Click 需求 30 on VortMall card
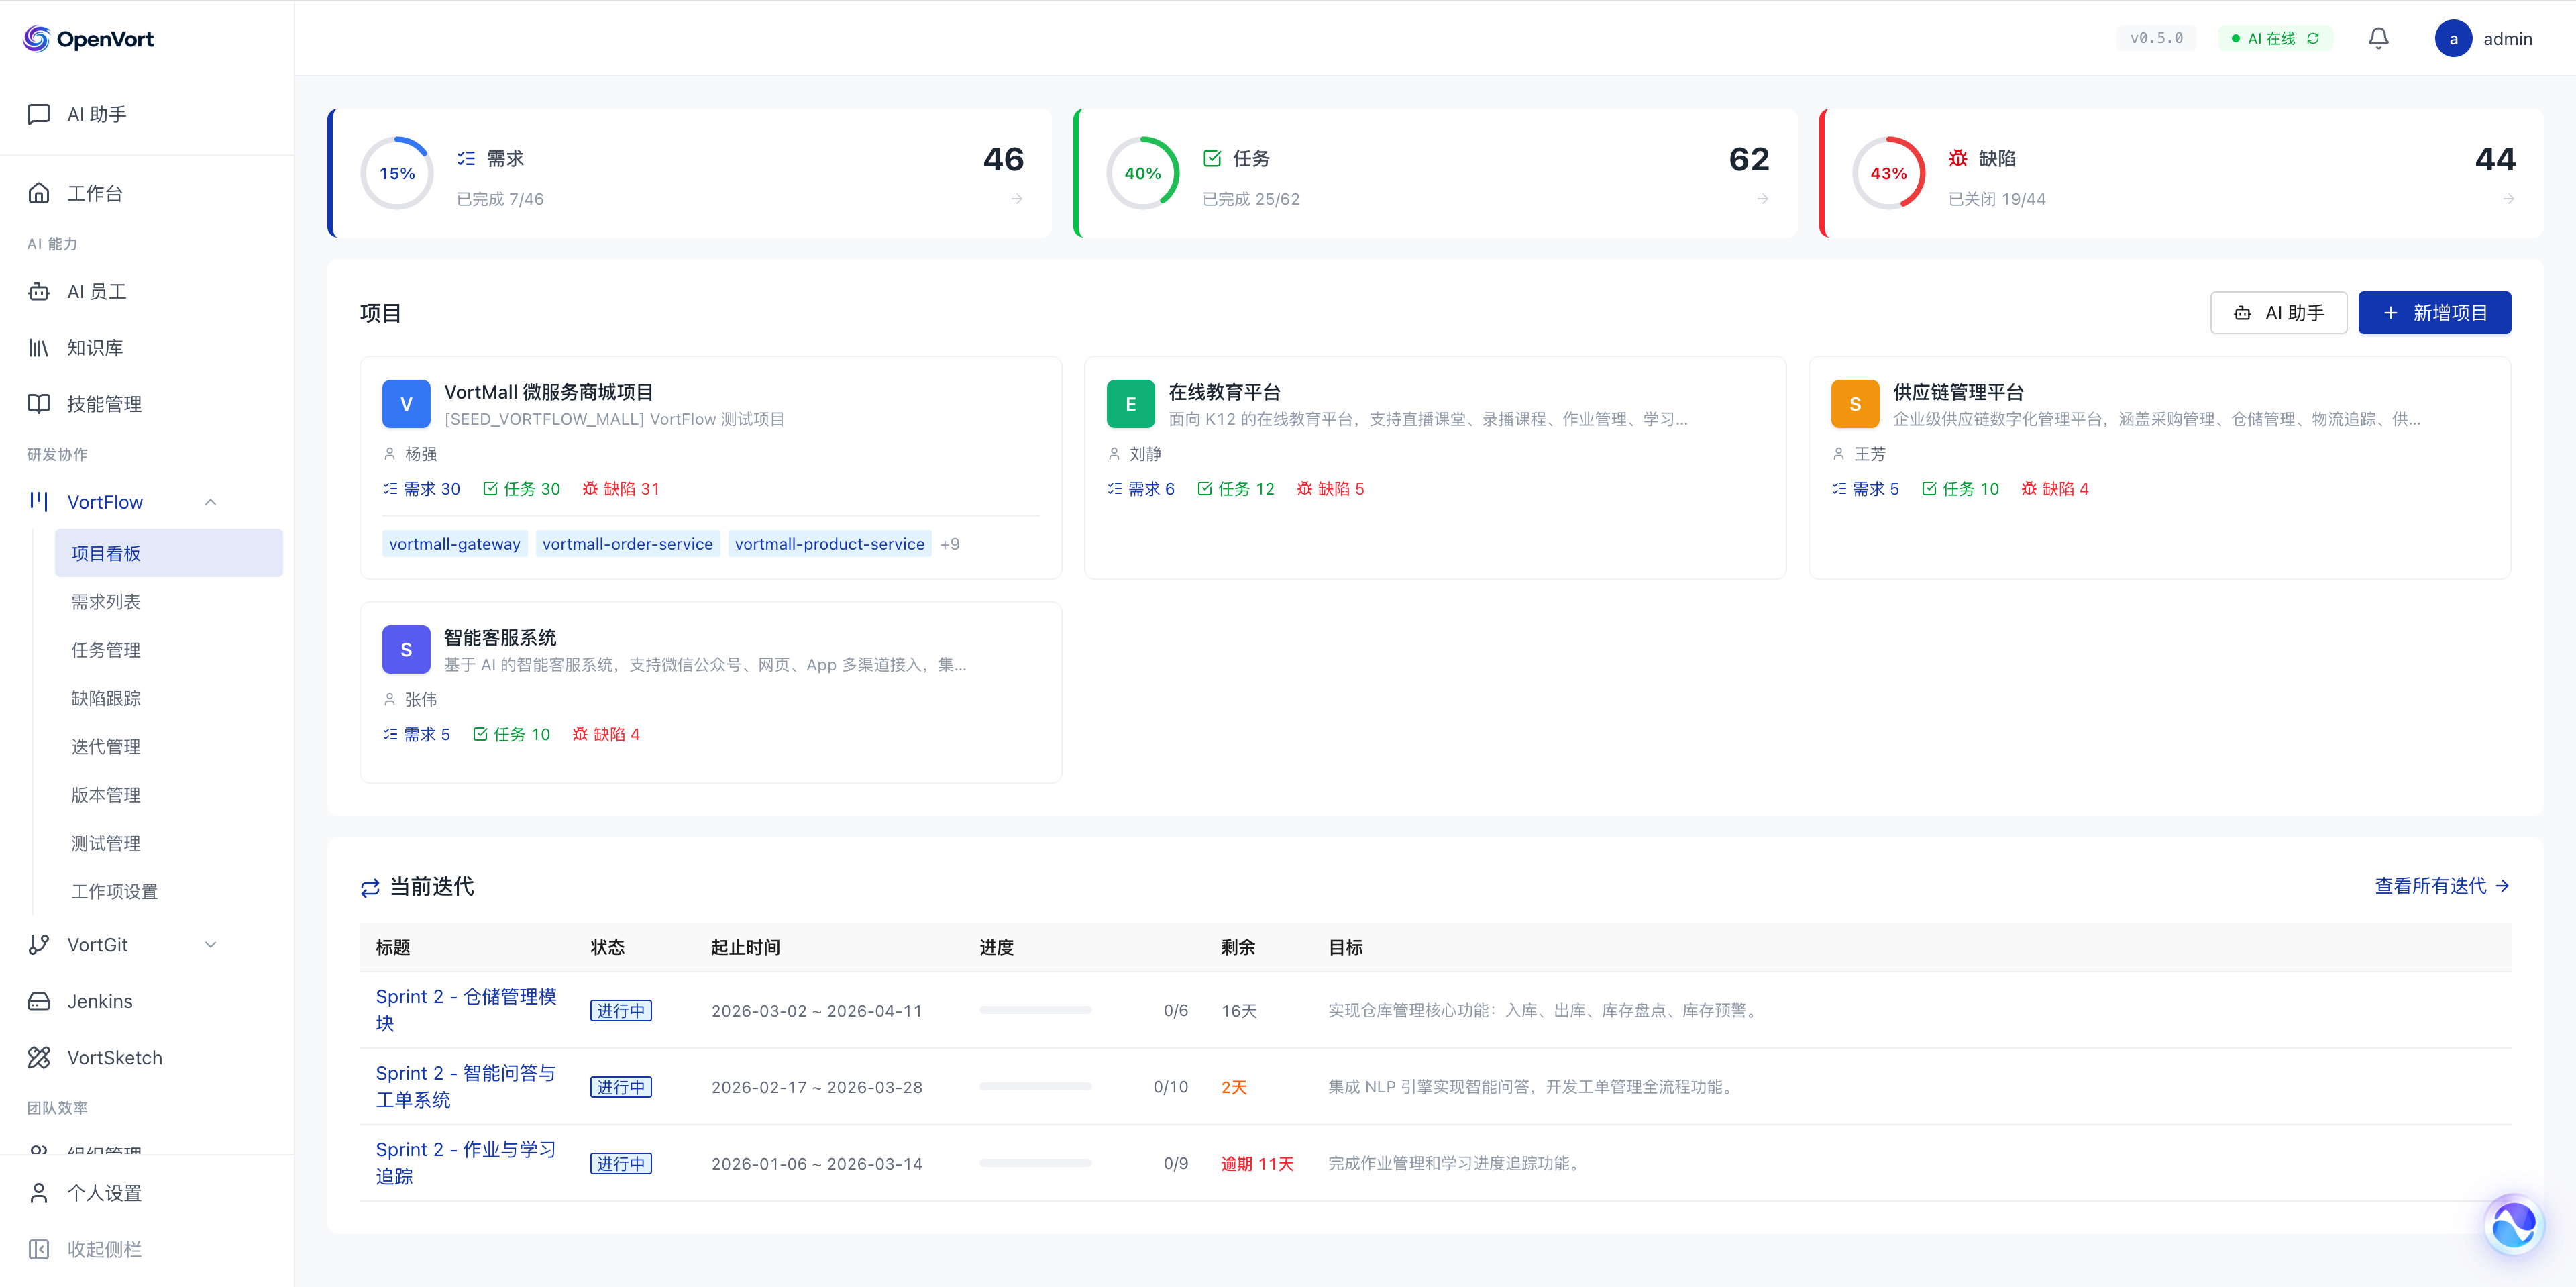This screenshot has width=2576, height=1287. click(421, 488)
